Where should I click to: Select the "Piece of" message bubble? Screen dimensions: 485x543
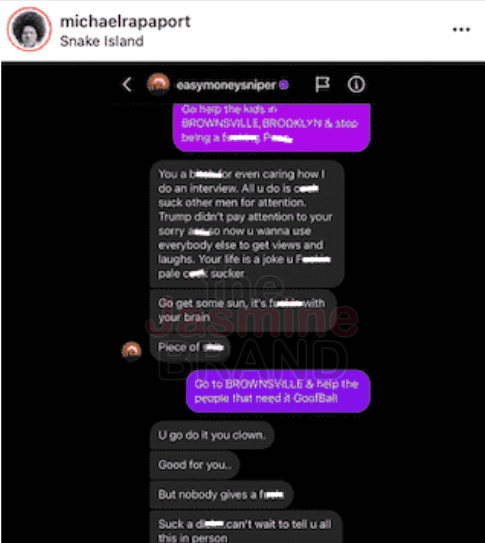click(x=190, y=347)
